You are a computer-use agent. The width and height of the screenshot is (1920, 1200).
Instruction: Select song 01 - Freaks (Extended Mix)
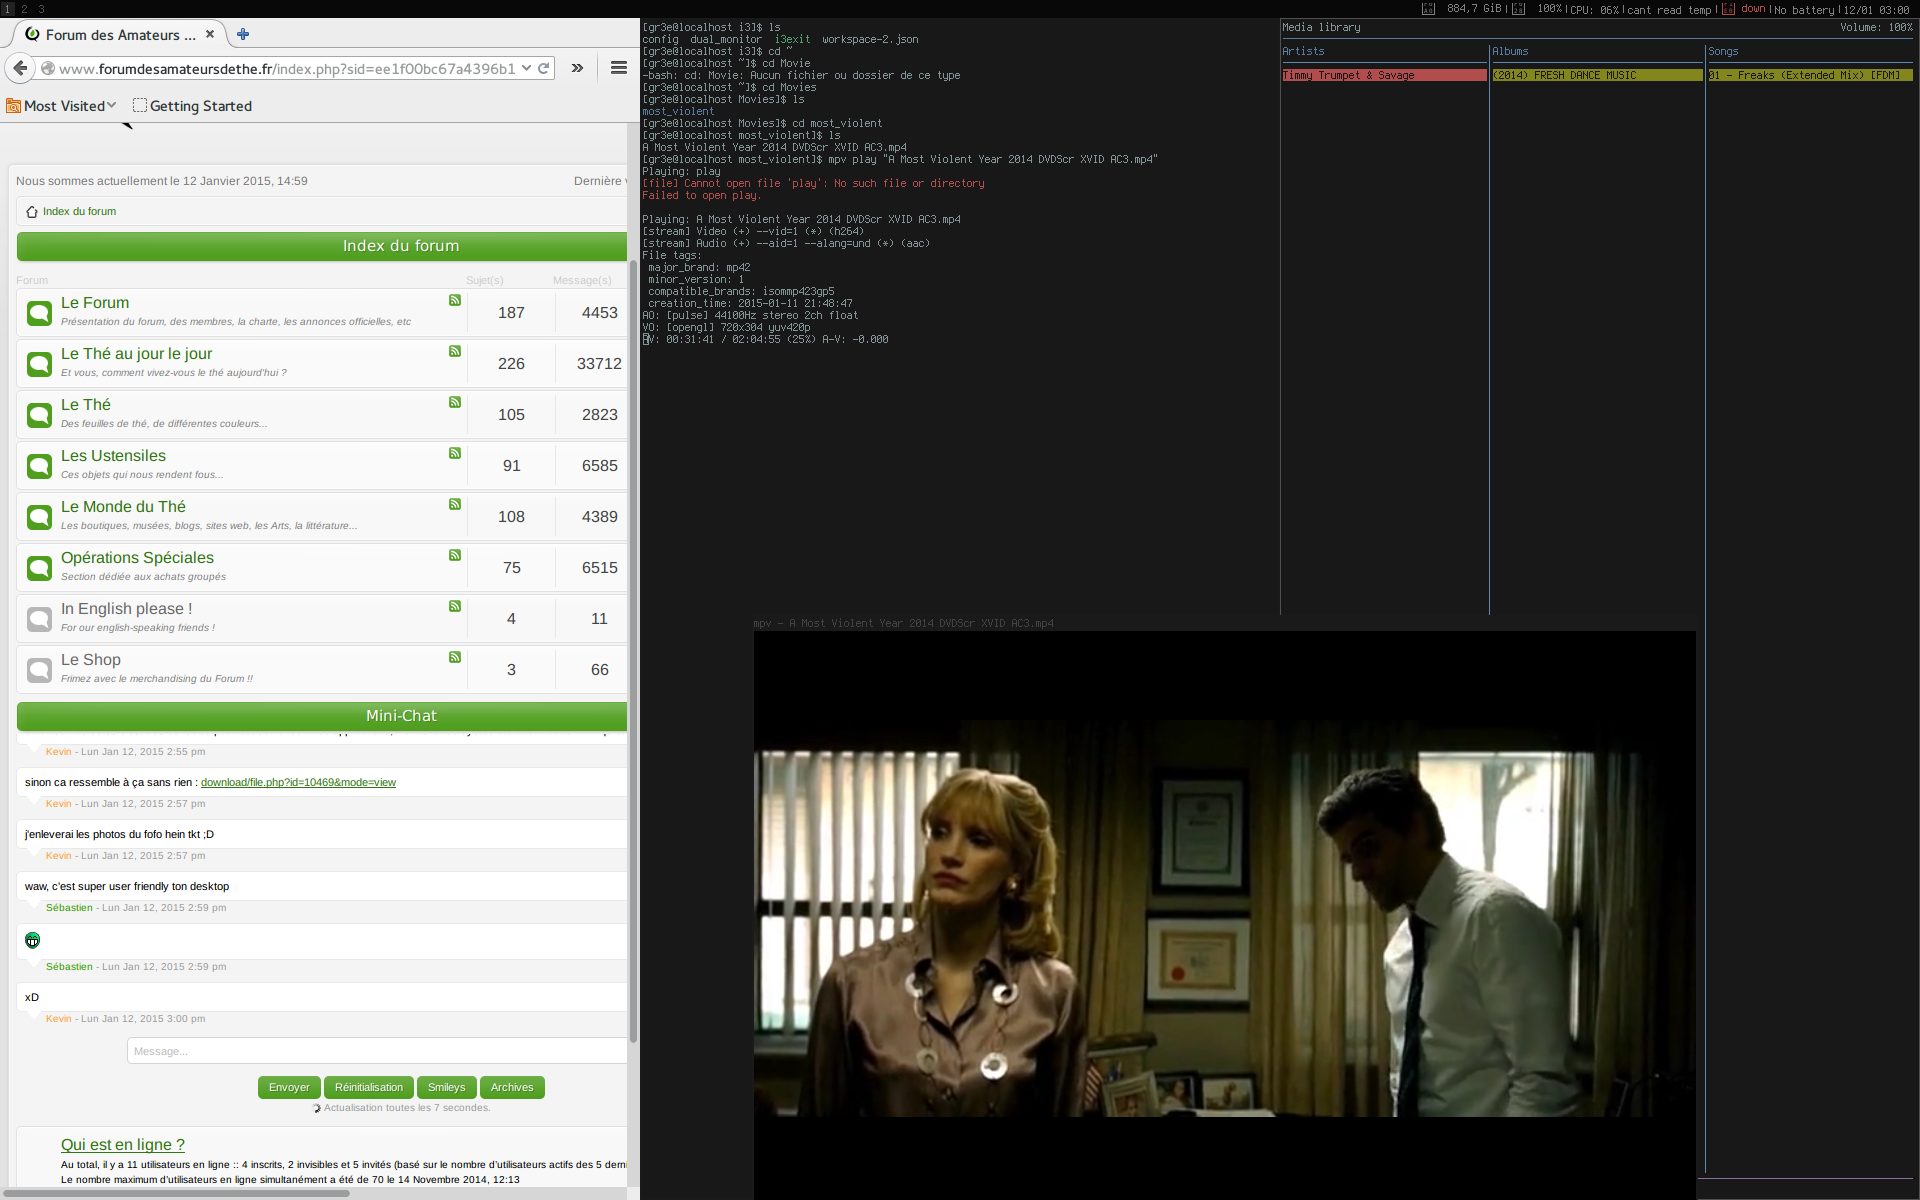coord(1810,75)
